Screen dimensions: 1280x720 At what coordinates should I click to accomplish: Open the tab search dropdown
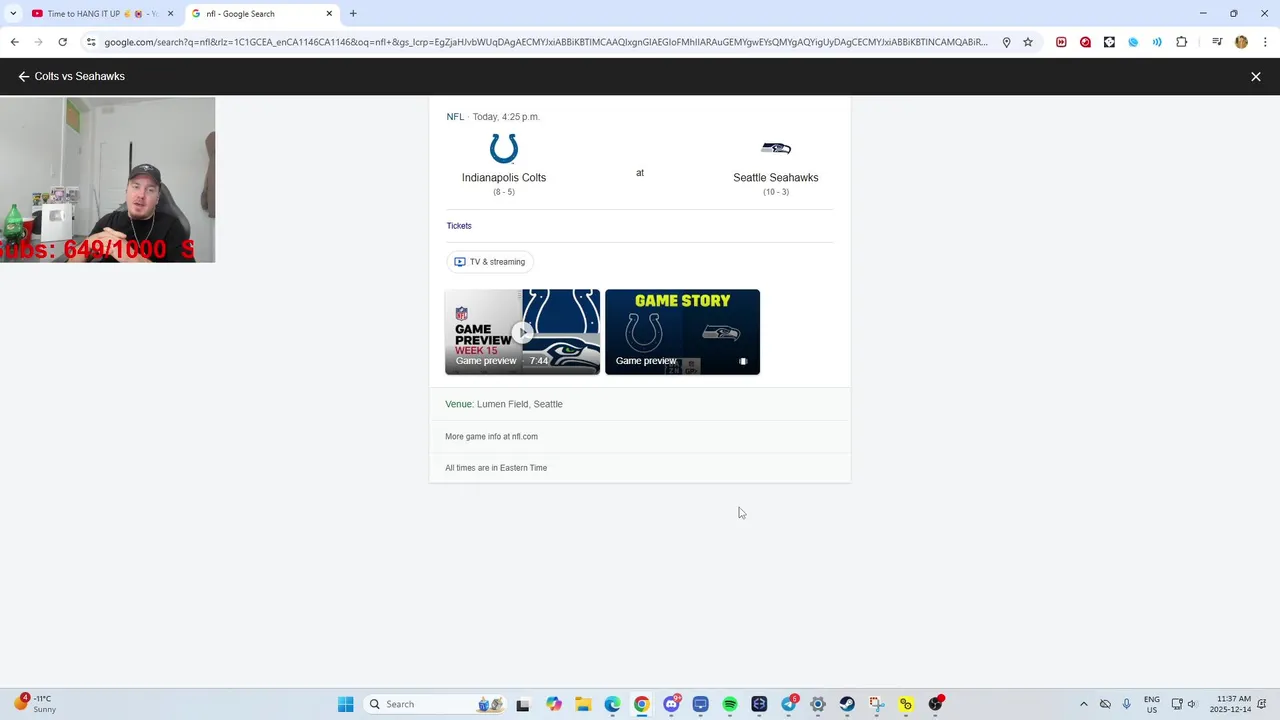click(x=13, y=14)
